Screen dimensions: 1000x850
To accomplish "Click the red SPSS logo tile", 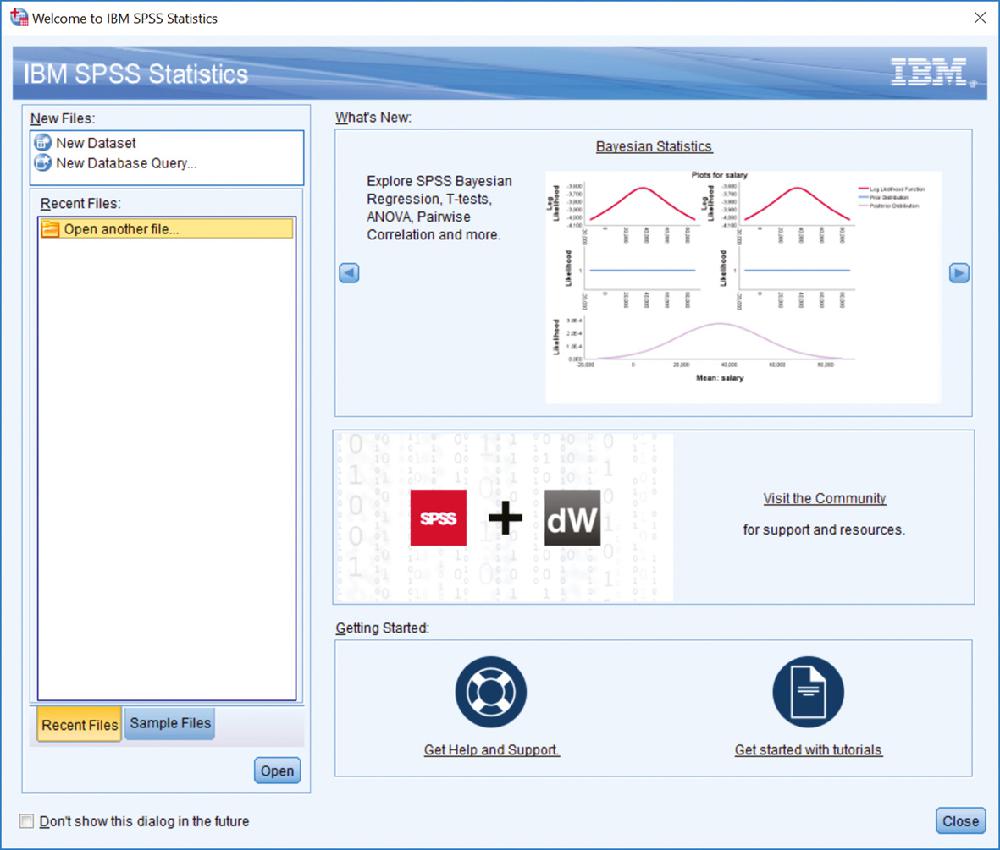I will [x=438, y=518].
